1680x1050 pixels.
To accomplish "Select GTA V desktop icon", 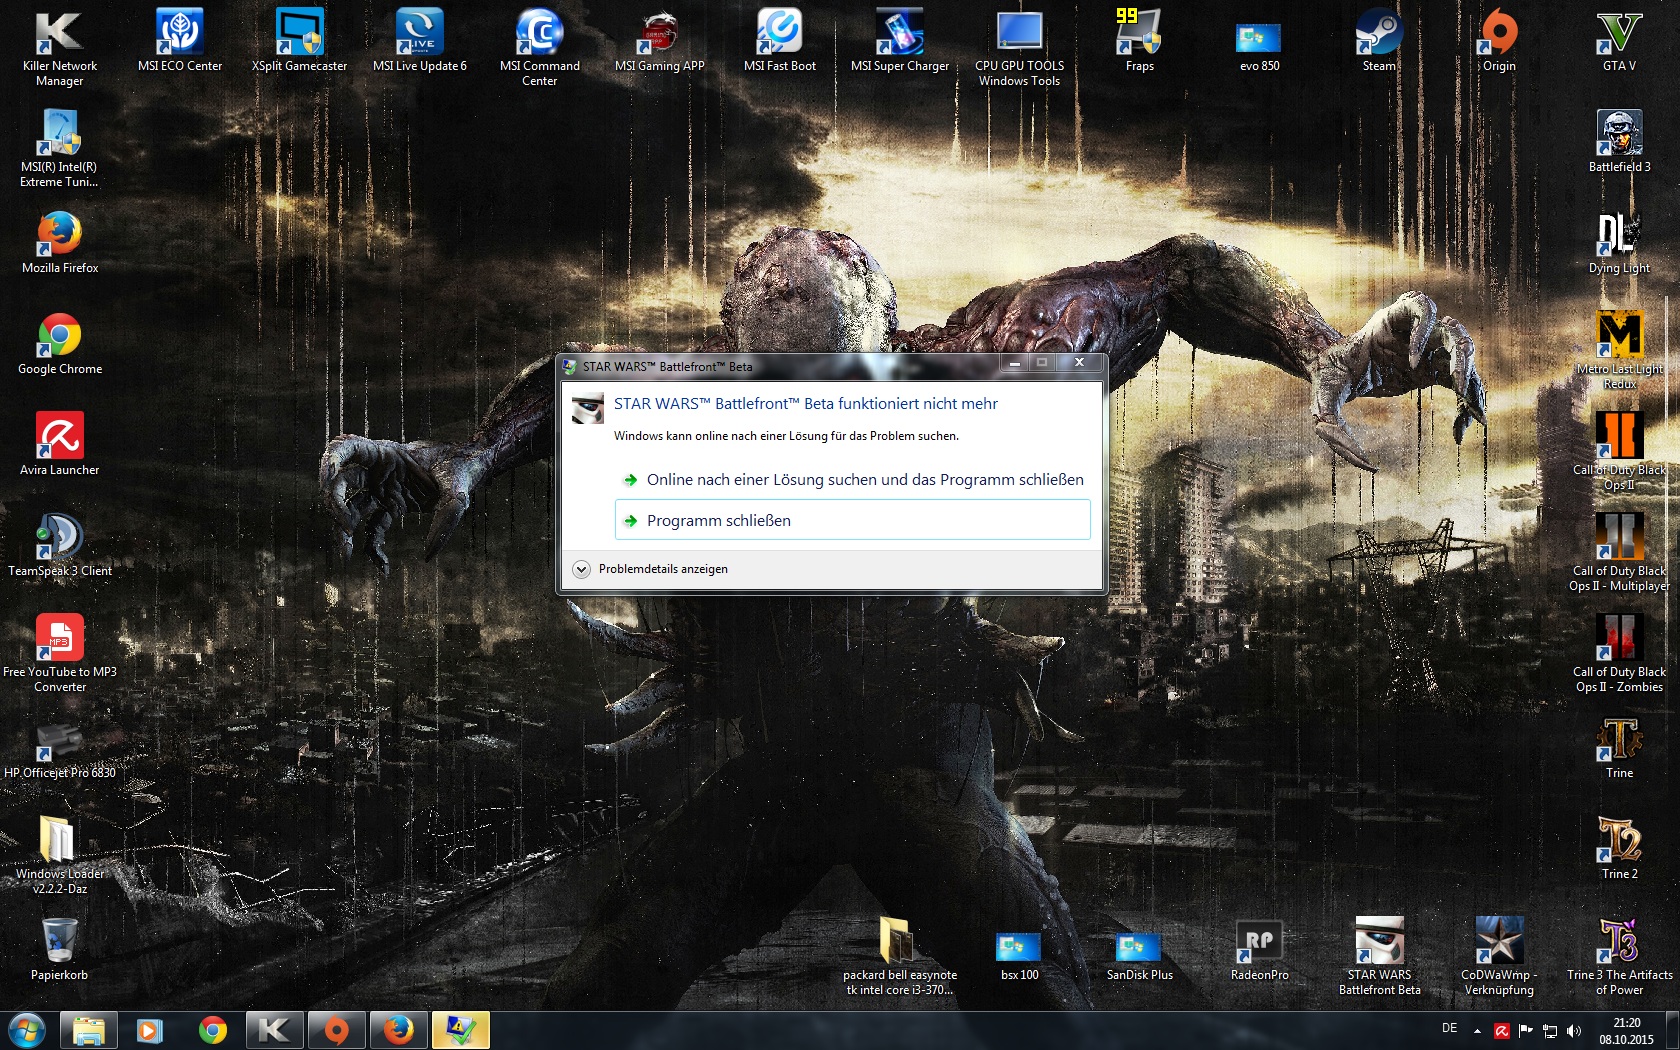I will (x=1620, y=40).
